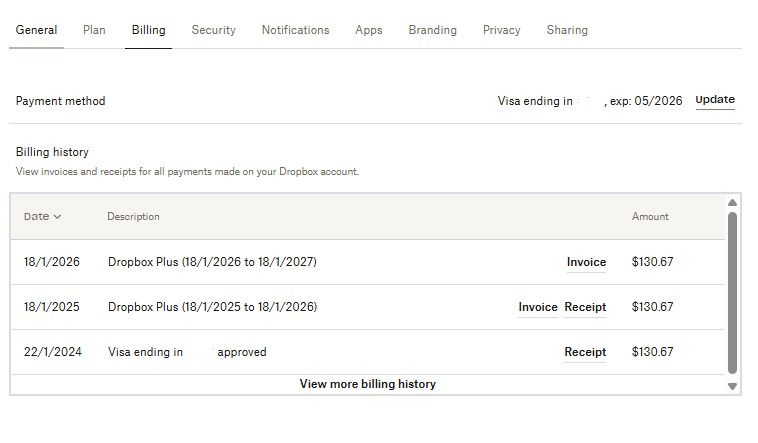
Task: Select the Billing tab
Action: pyautogui.click(x=148, y=30)
